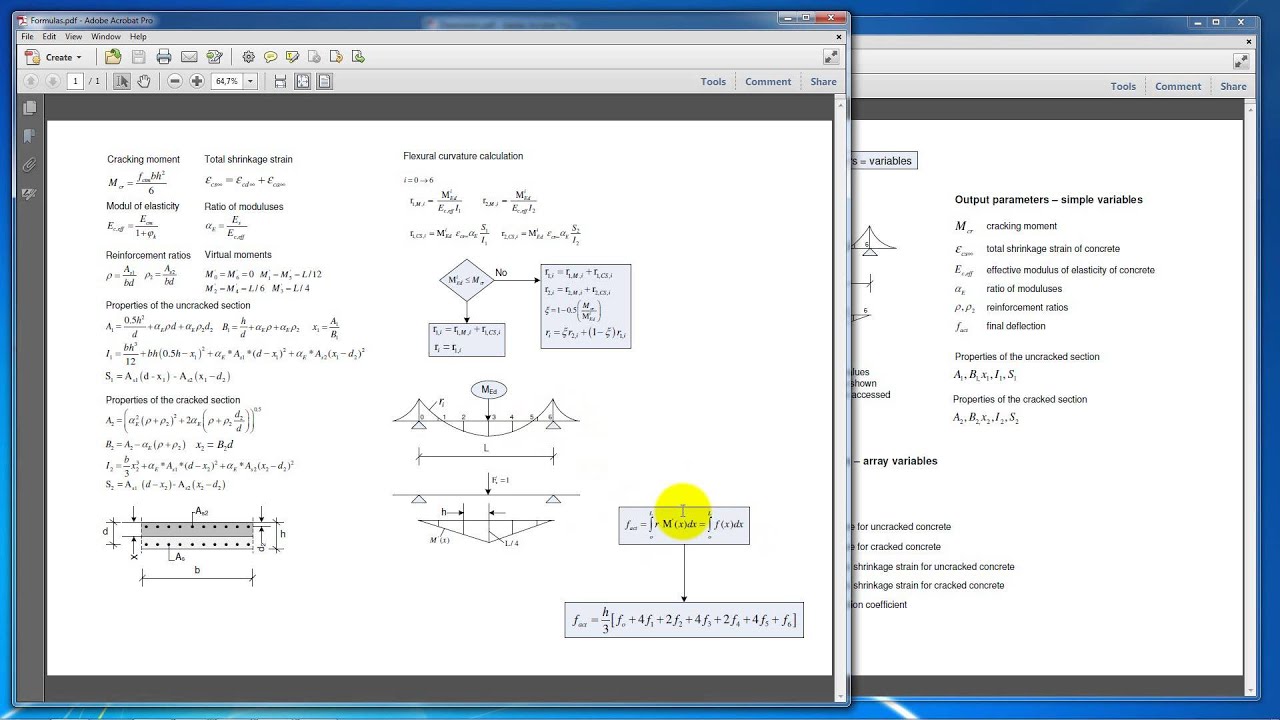Open Tools pane in background window

[x=1123, y=86]
